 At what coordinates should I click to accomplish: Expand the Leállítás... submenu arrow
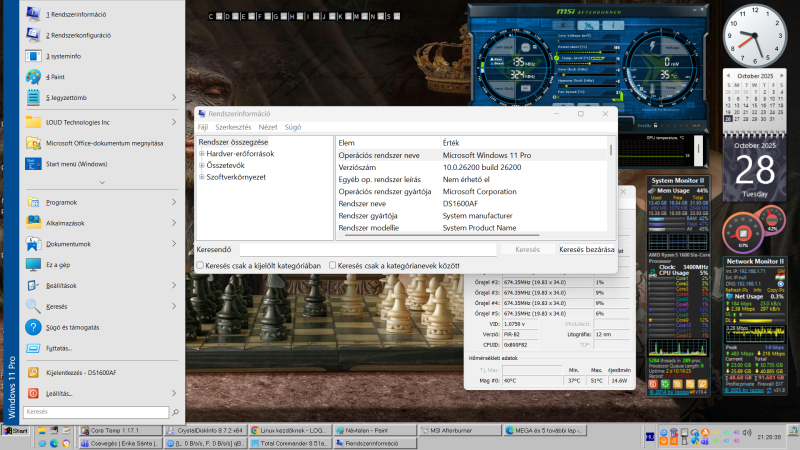coord(174,393)
